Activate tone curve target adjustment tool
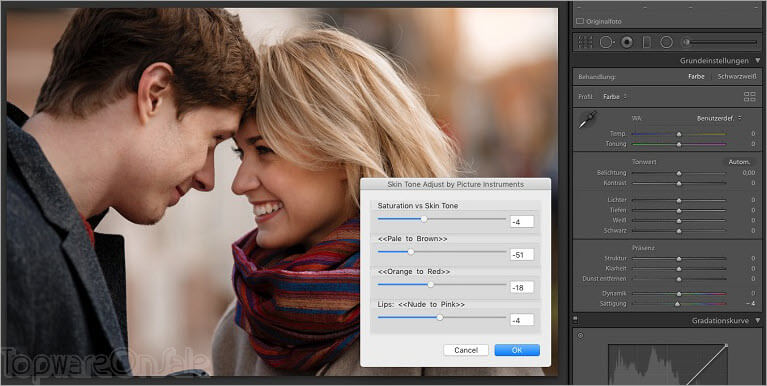This screenshot has height=386, width=767. click(x=580, y=336)
